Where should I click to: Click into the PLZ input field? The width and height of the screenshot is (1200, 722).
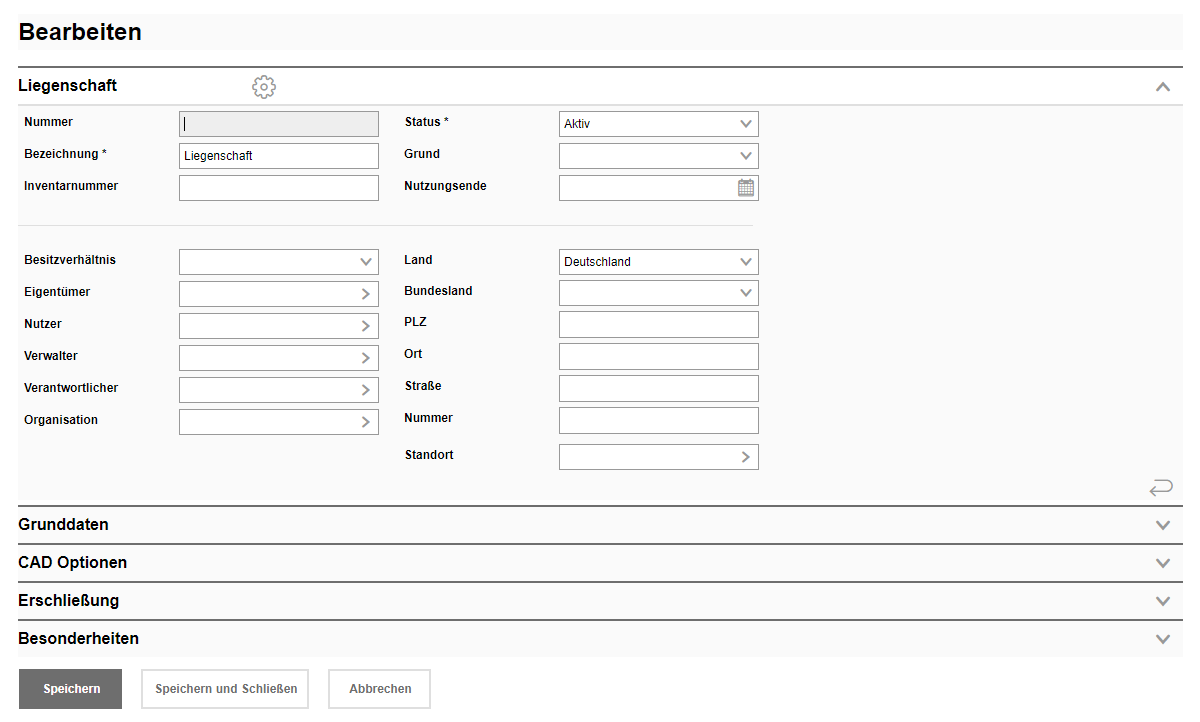tap(658, 325)
